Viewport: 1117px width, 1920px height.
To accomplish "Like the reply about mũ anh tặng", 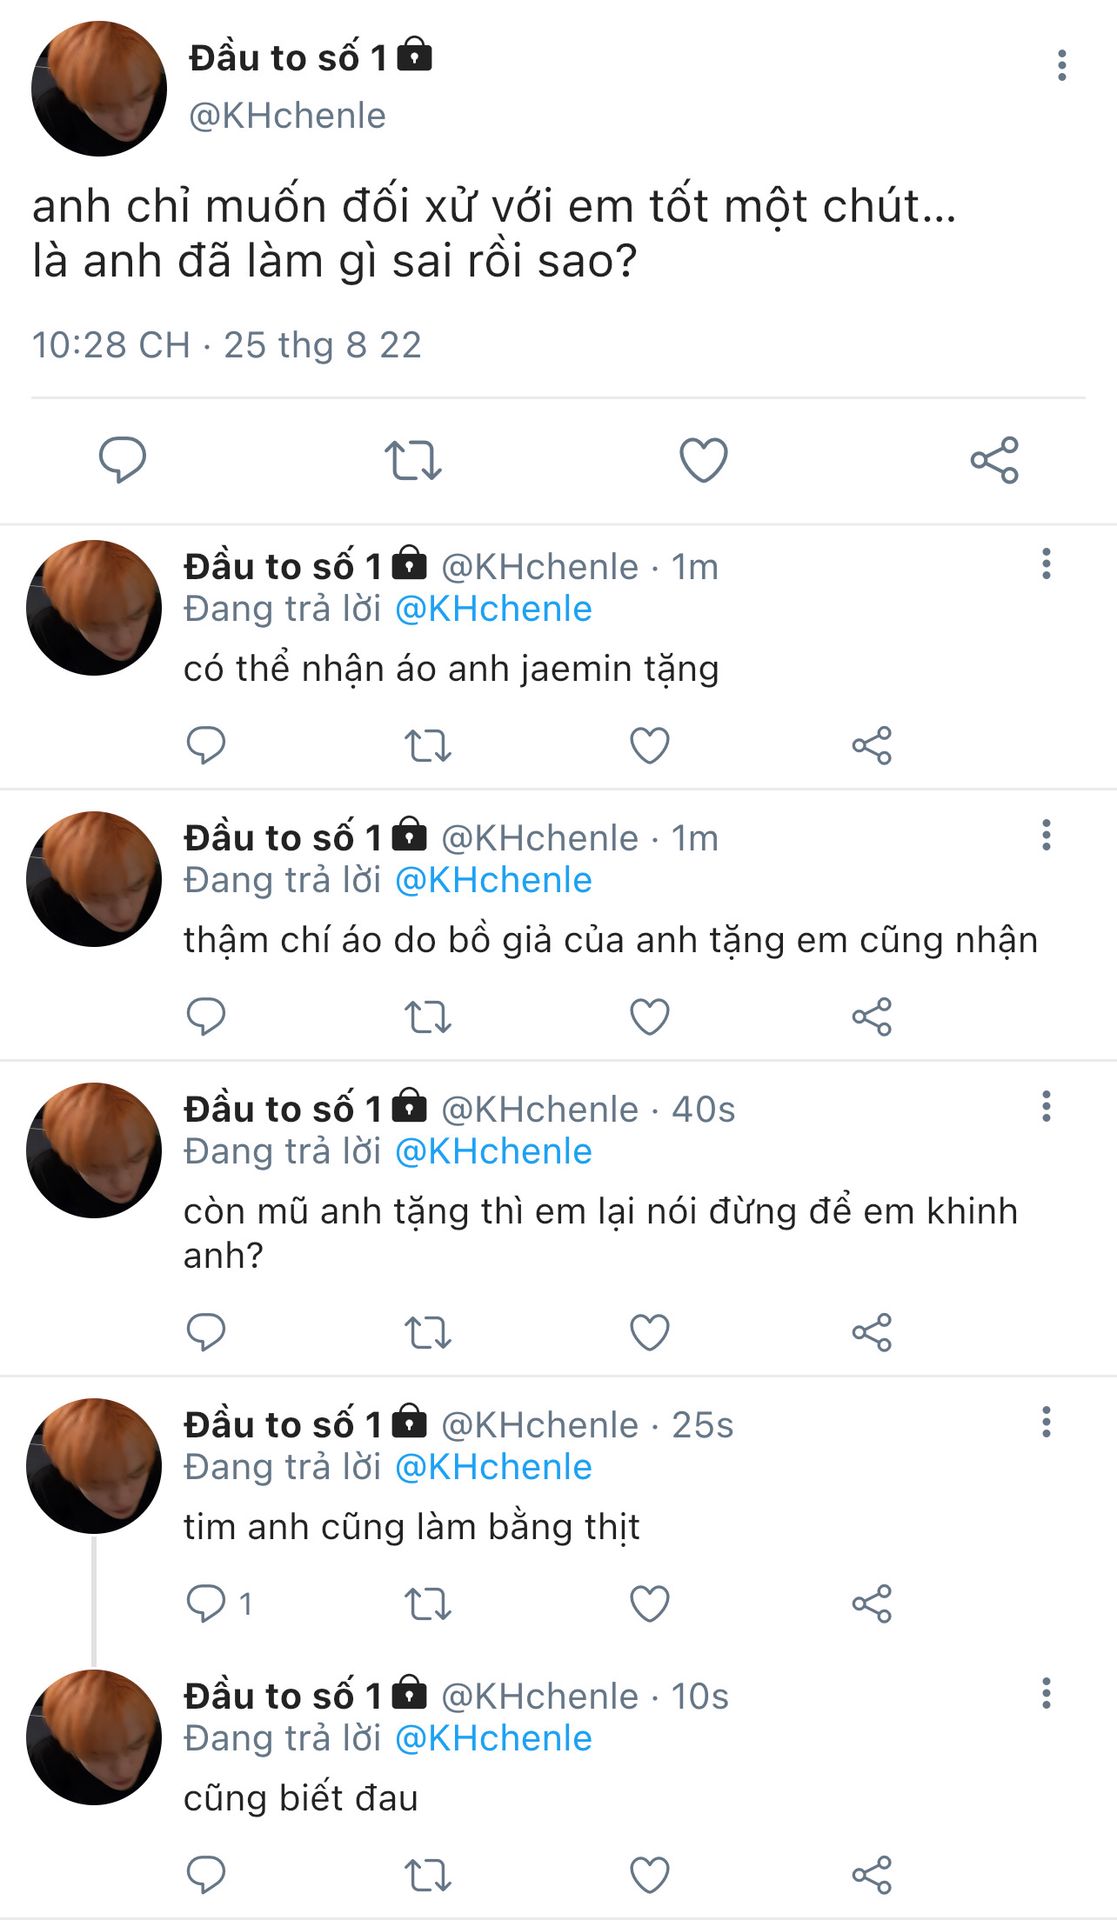I will [649, 1332].
